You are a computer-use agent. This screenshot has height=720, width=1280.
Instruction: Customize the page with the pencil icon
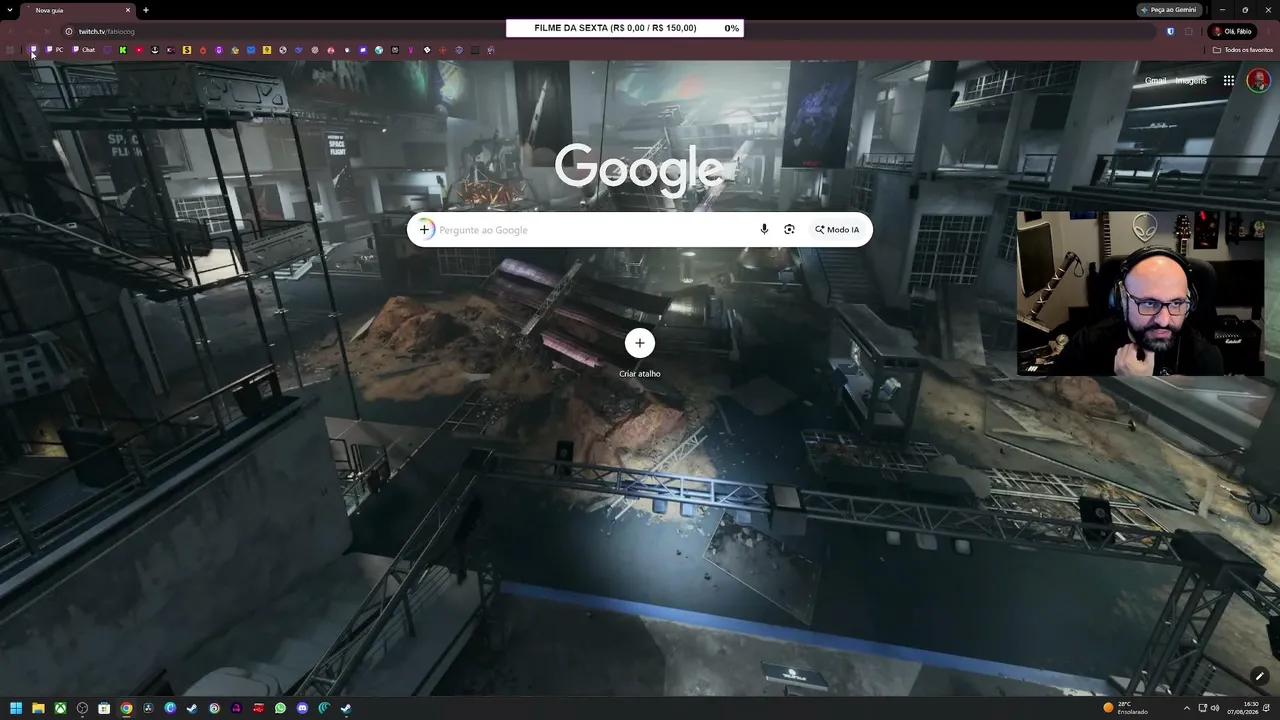tap(1259, 676)
